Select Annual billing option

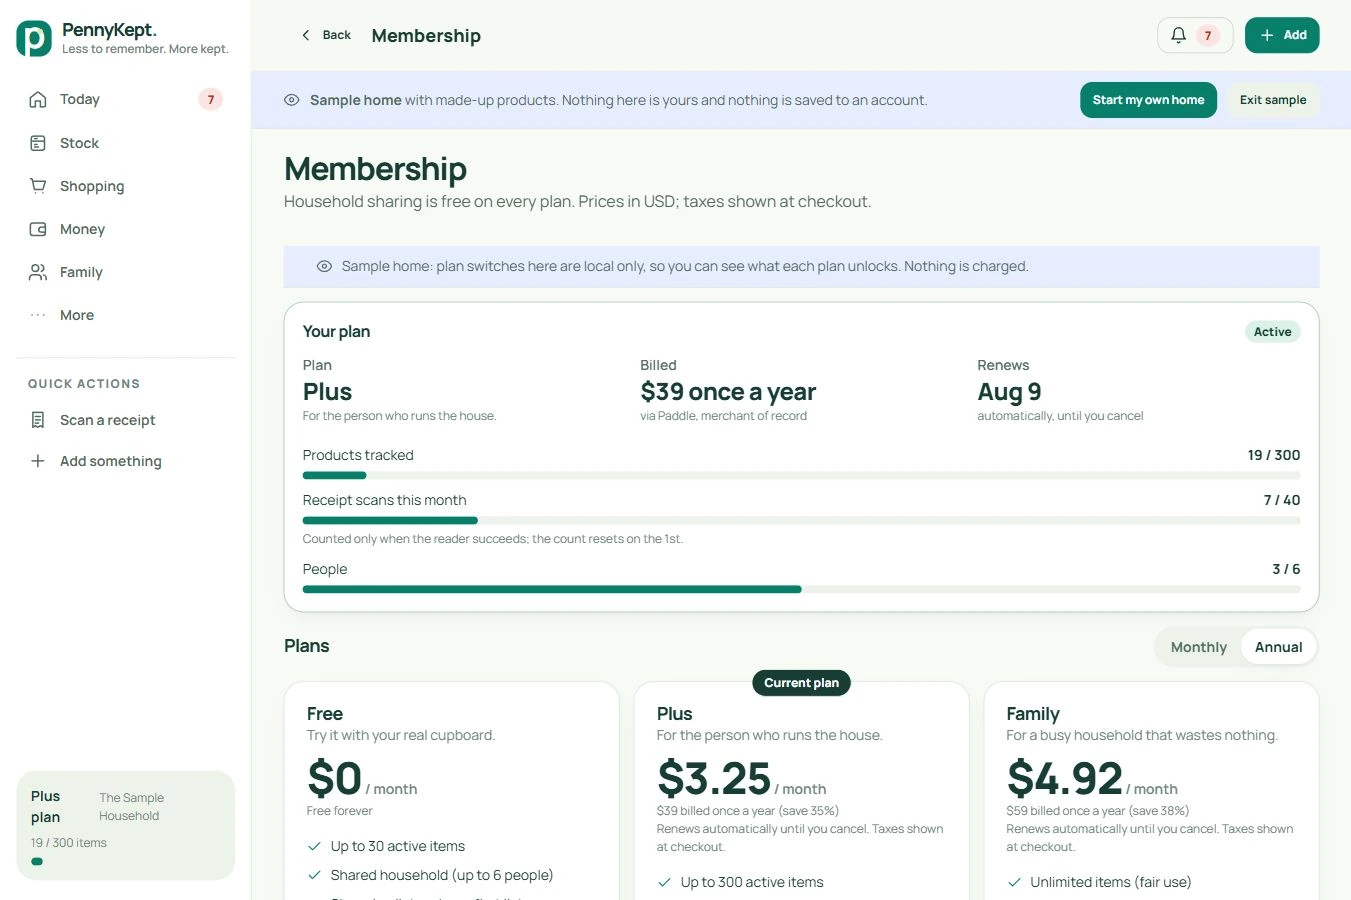pyautogui.click(x=1278, y=647)
